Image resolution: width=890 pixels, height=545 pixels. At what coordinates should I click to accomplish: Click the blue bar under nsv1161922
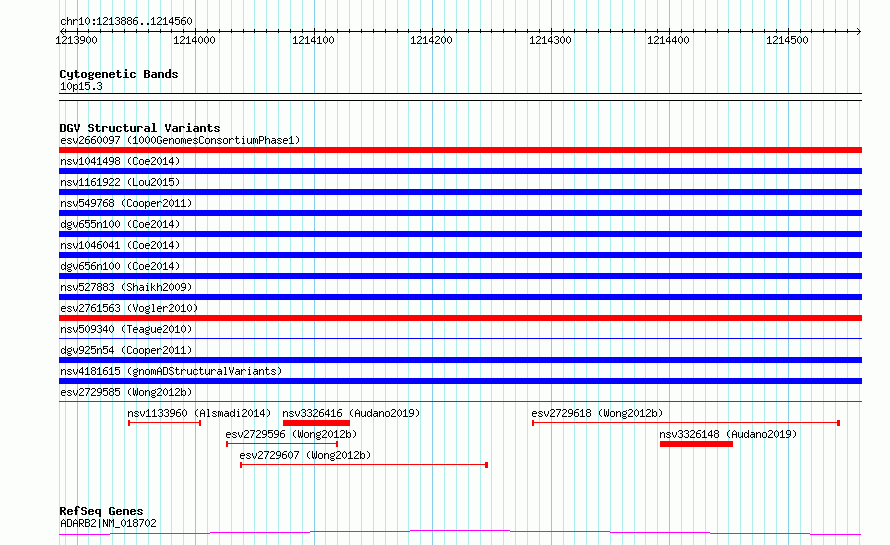click(460, 192)
